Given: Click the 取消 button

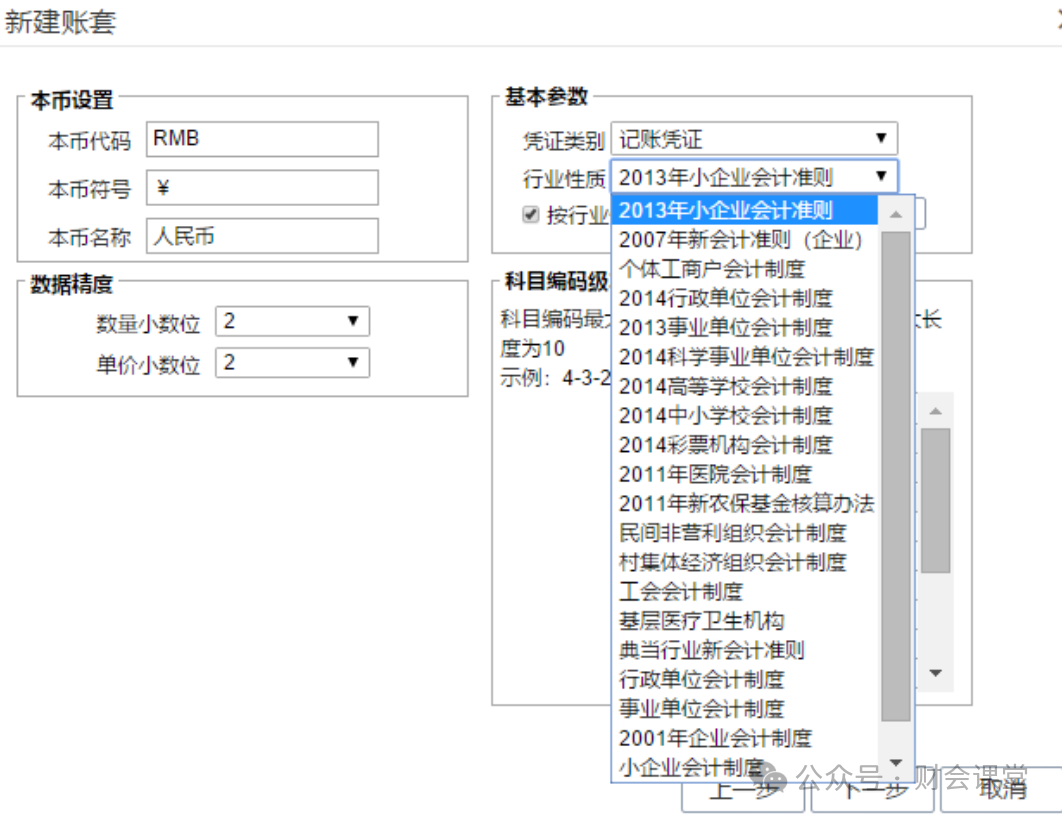Looking at the screenshot, I should [1002, 789].
